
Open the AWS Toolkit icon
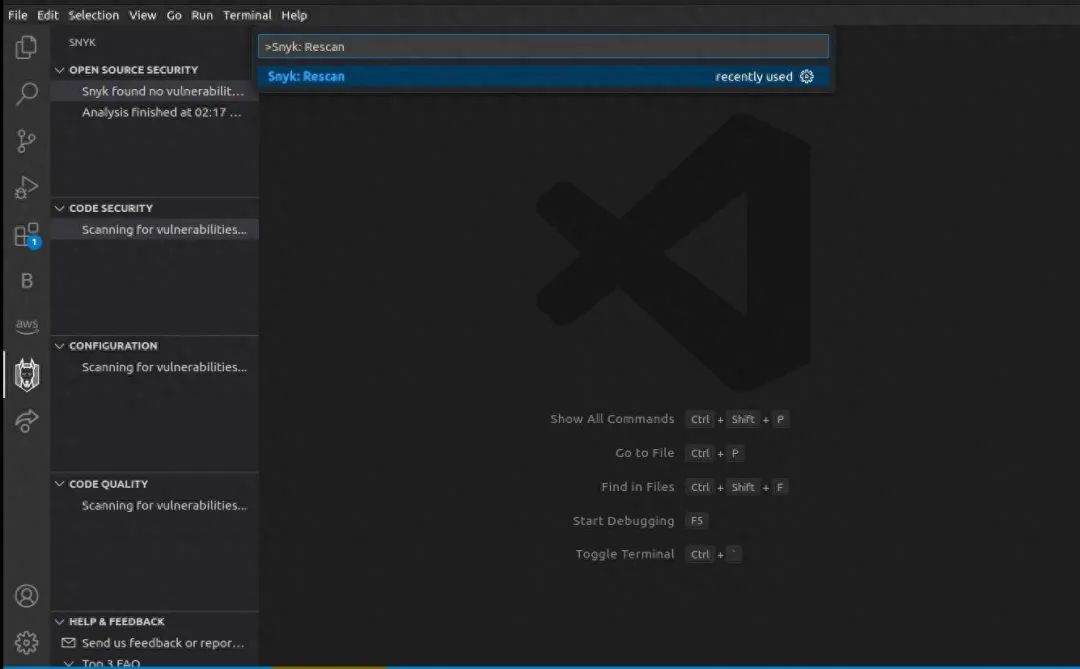26,325
